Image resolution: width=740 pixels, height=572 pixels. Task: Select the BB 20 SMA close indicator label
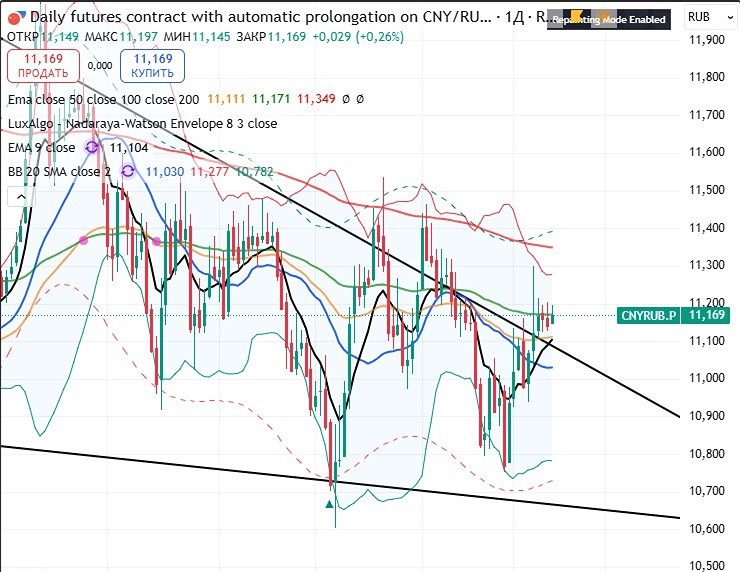[59, 171]
